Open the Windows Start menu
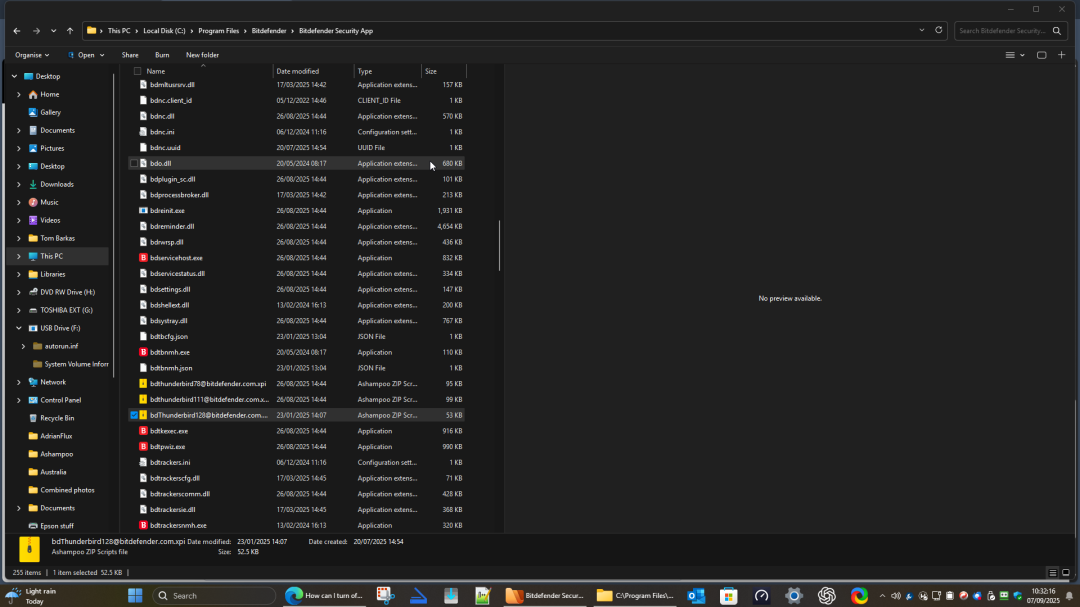The width and height of the screenshot is (1080, 607). point(135,596)
